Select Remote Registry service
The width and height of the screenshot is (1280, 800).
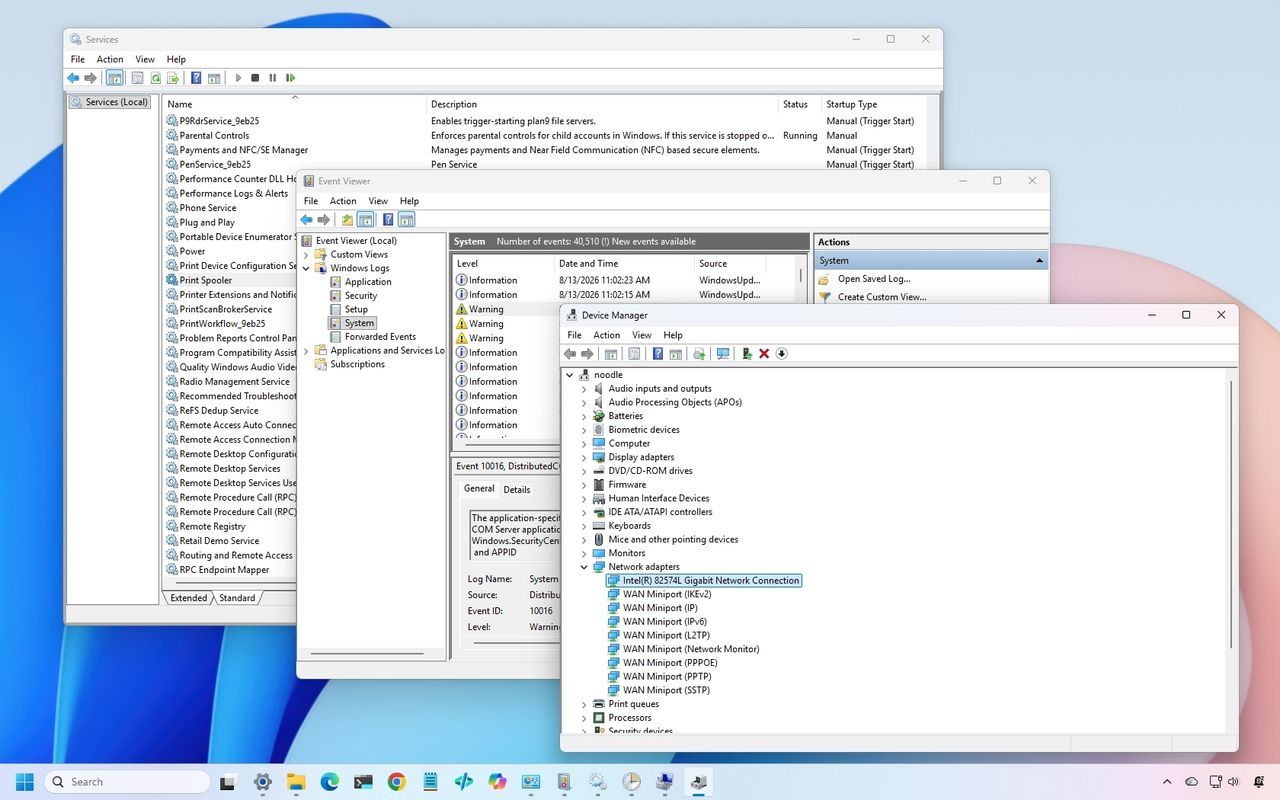click(x=212, y=527)
